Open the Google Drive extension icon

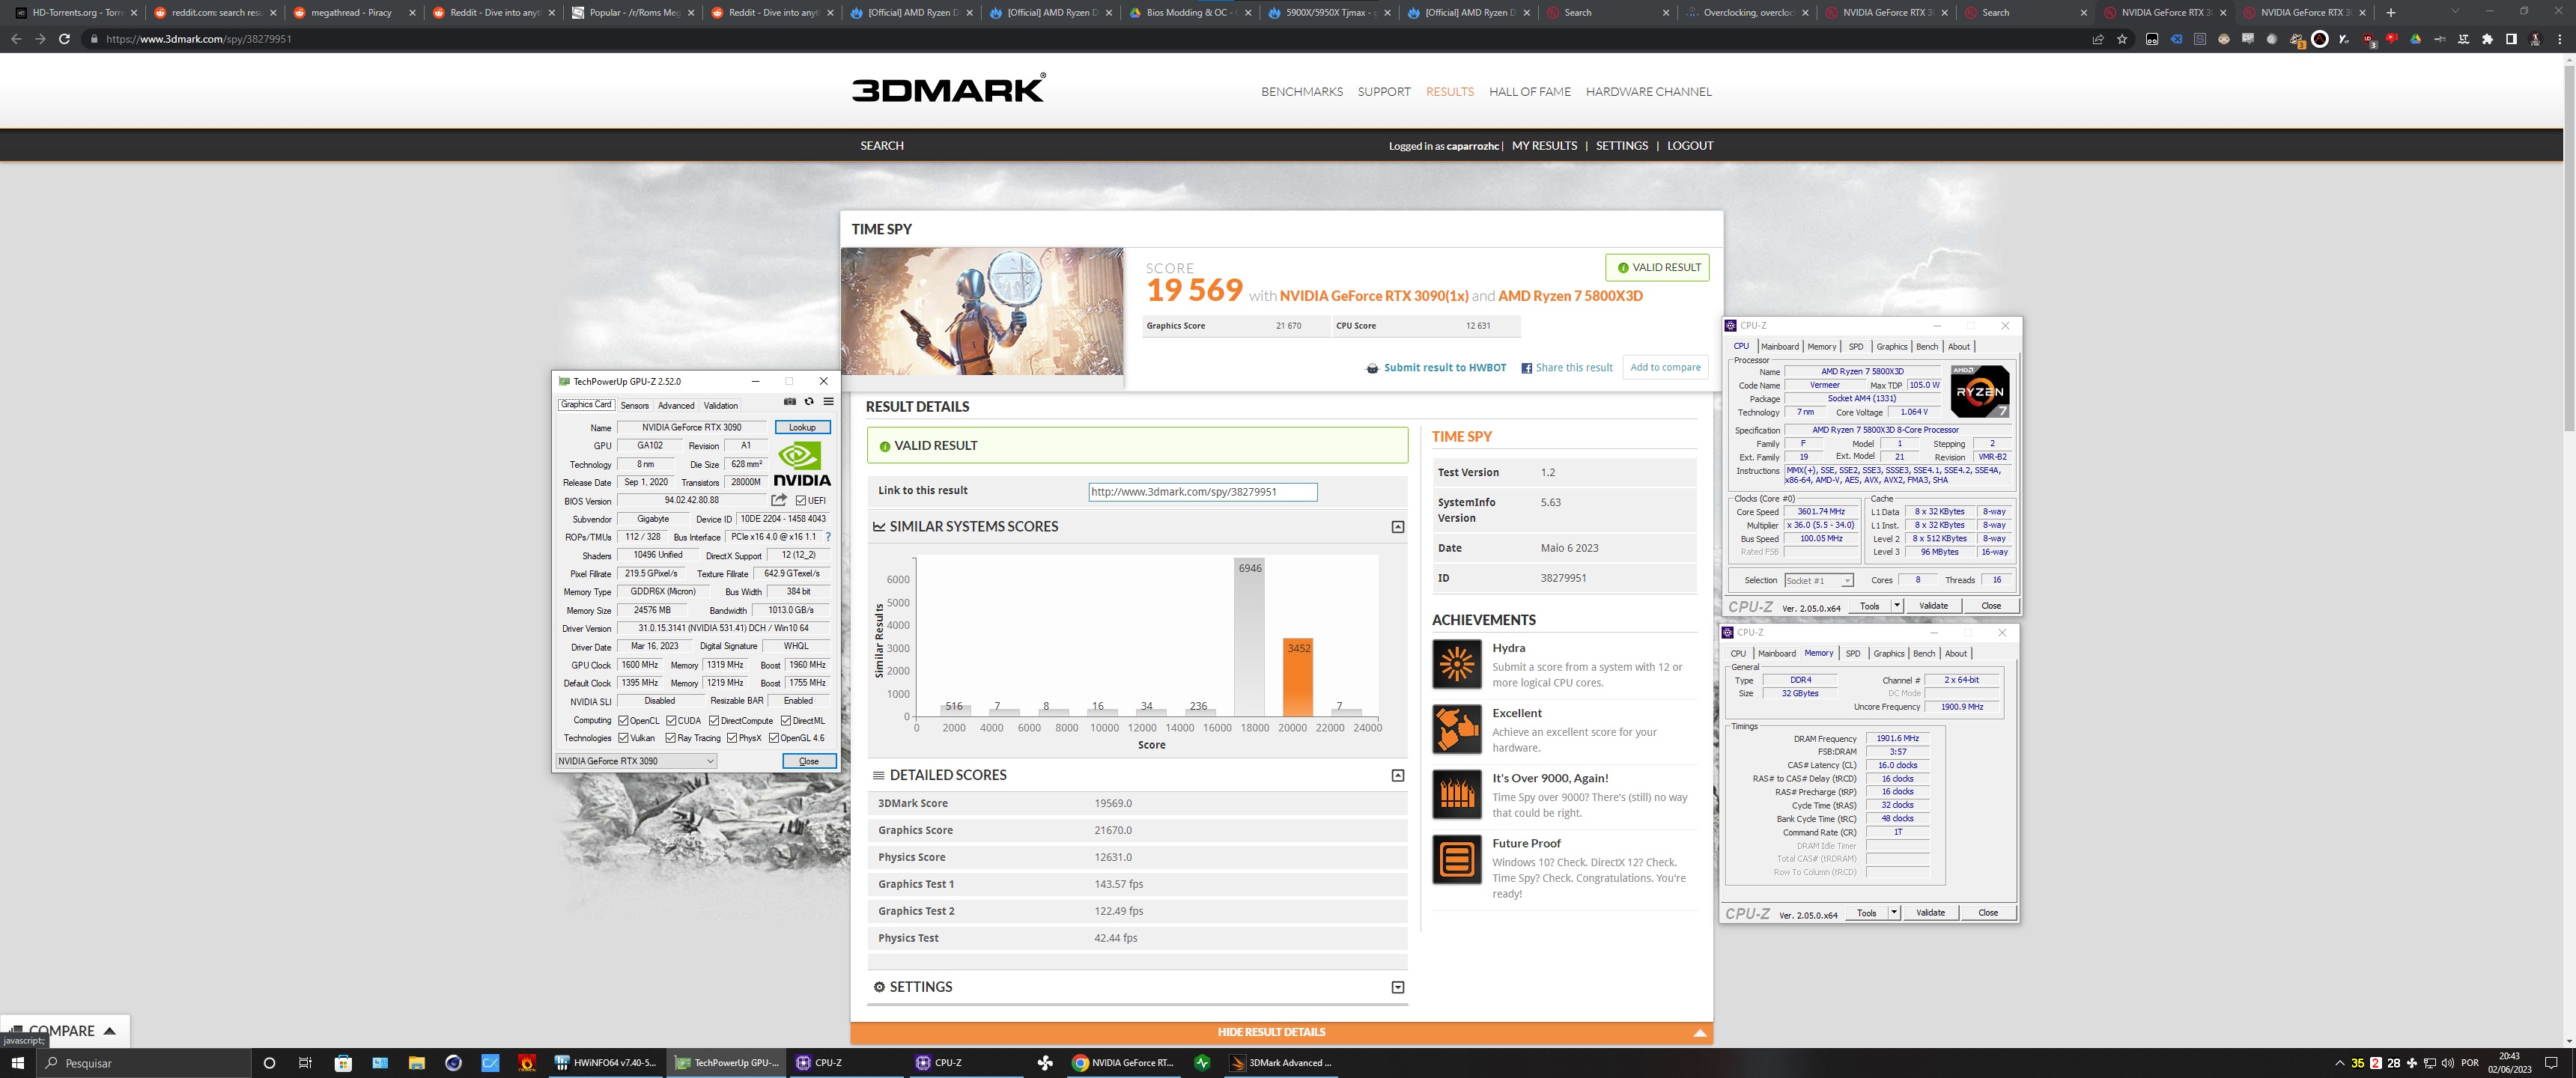click(x=2416, y=39)
